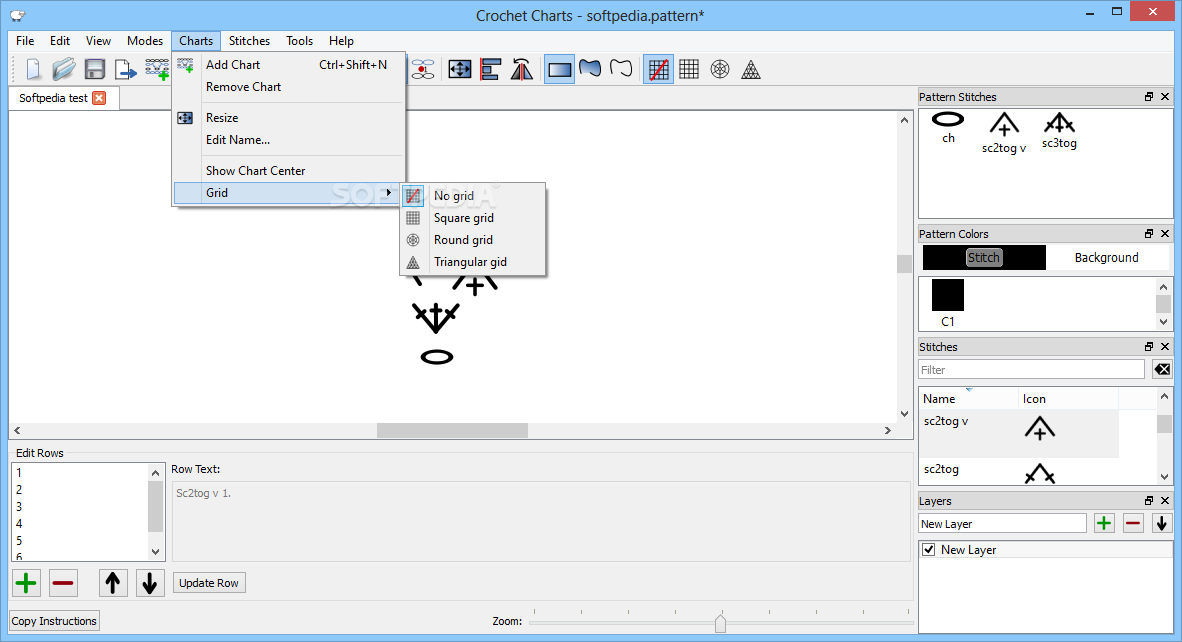
Task: Choose Triangular gid in the Grid submenu
Action: click(472, 261)
